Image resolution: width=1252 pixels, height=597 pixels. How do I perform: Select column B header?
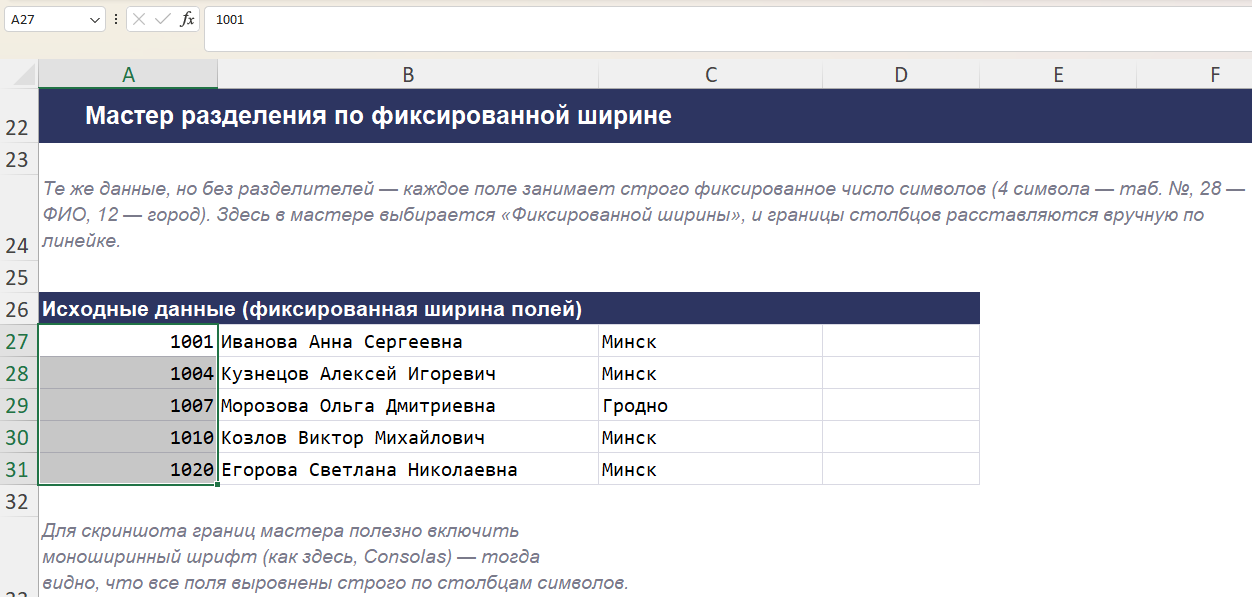(408, 74)
